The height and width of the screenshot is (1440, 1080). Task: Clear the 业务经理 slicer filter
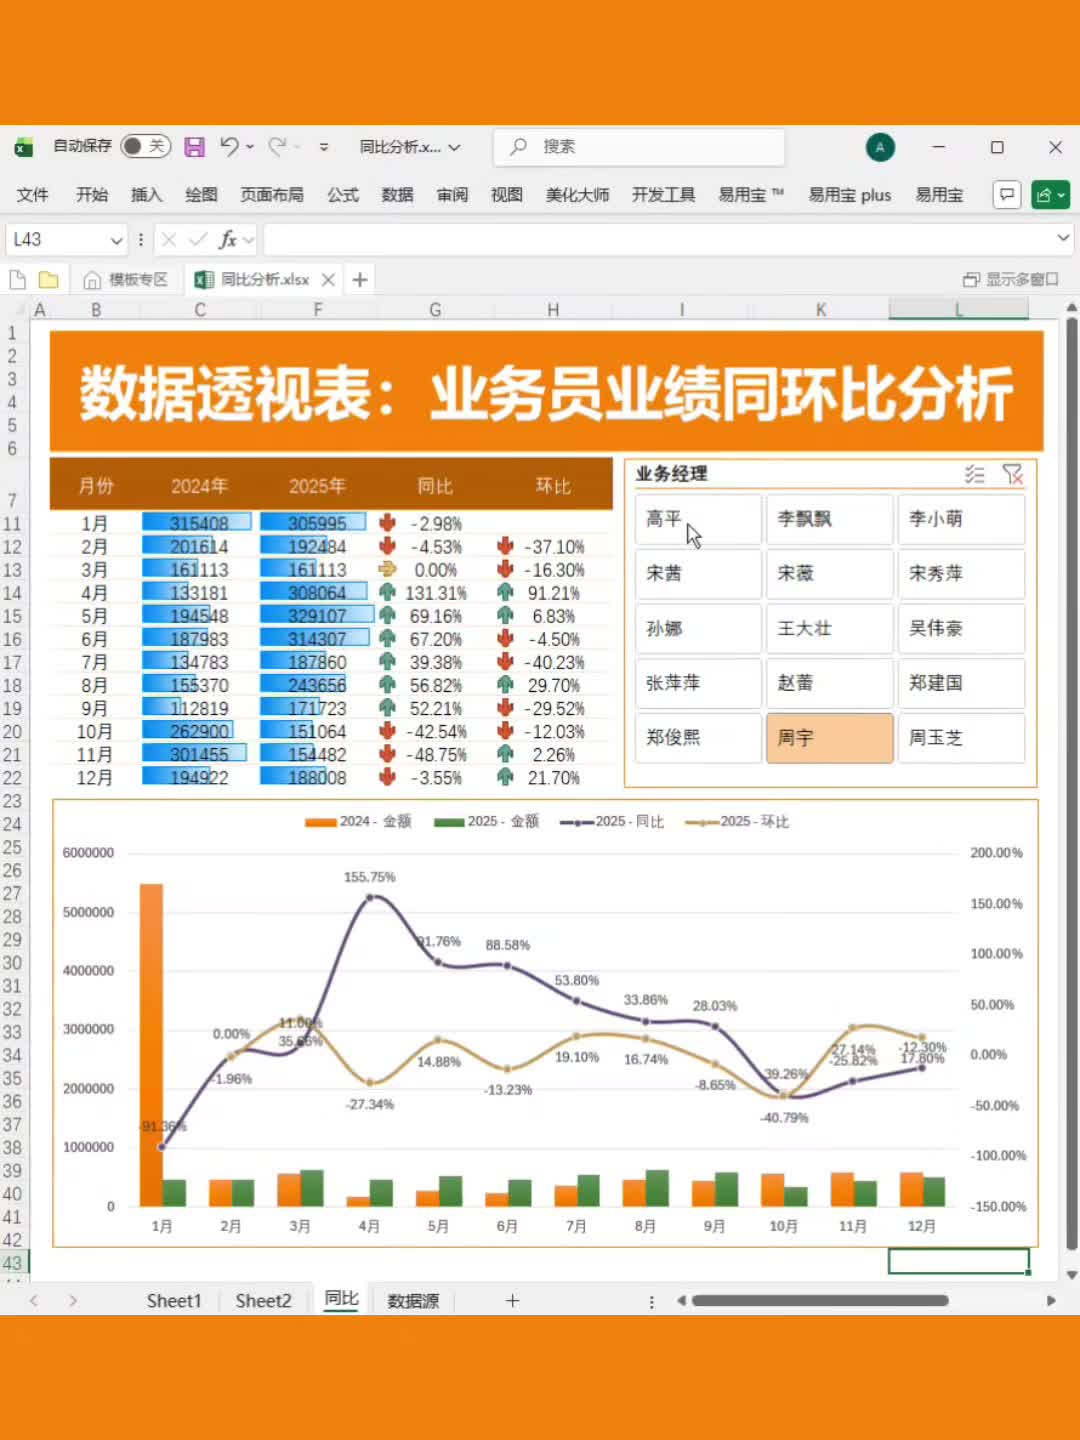tap(1015, 475)
